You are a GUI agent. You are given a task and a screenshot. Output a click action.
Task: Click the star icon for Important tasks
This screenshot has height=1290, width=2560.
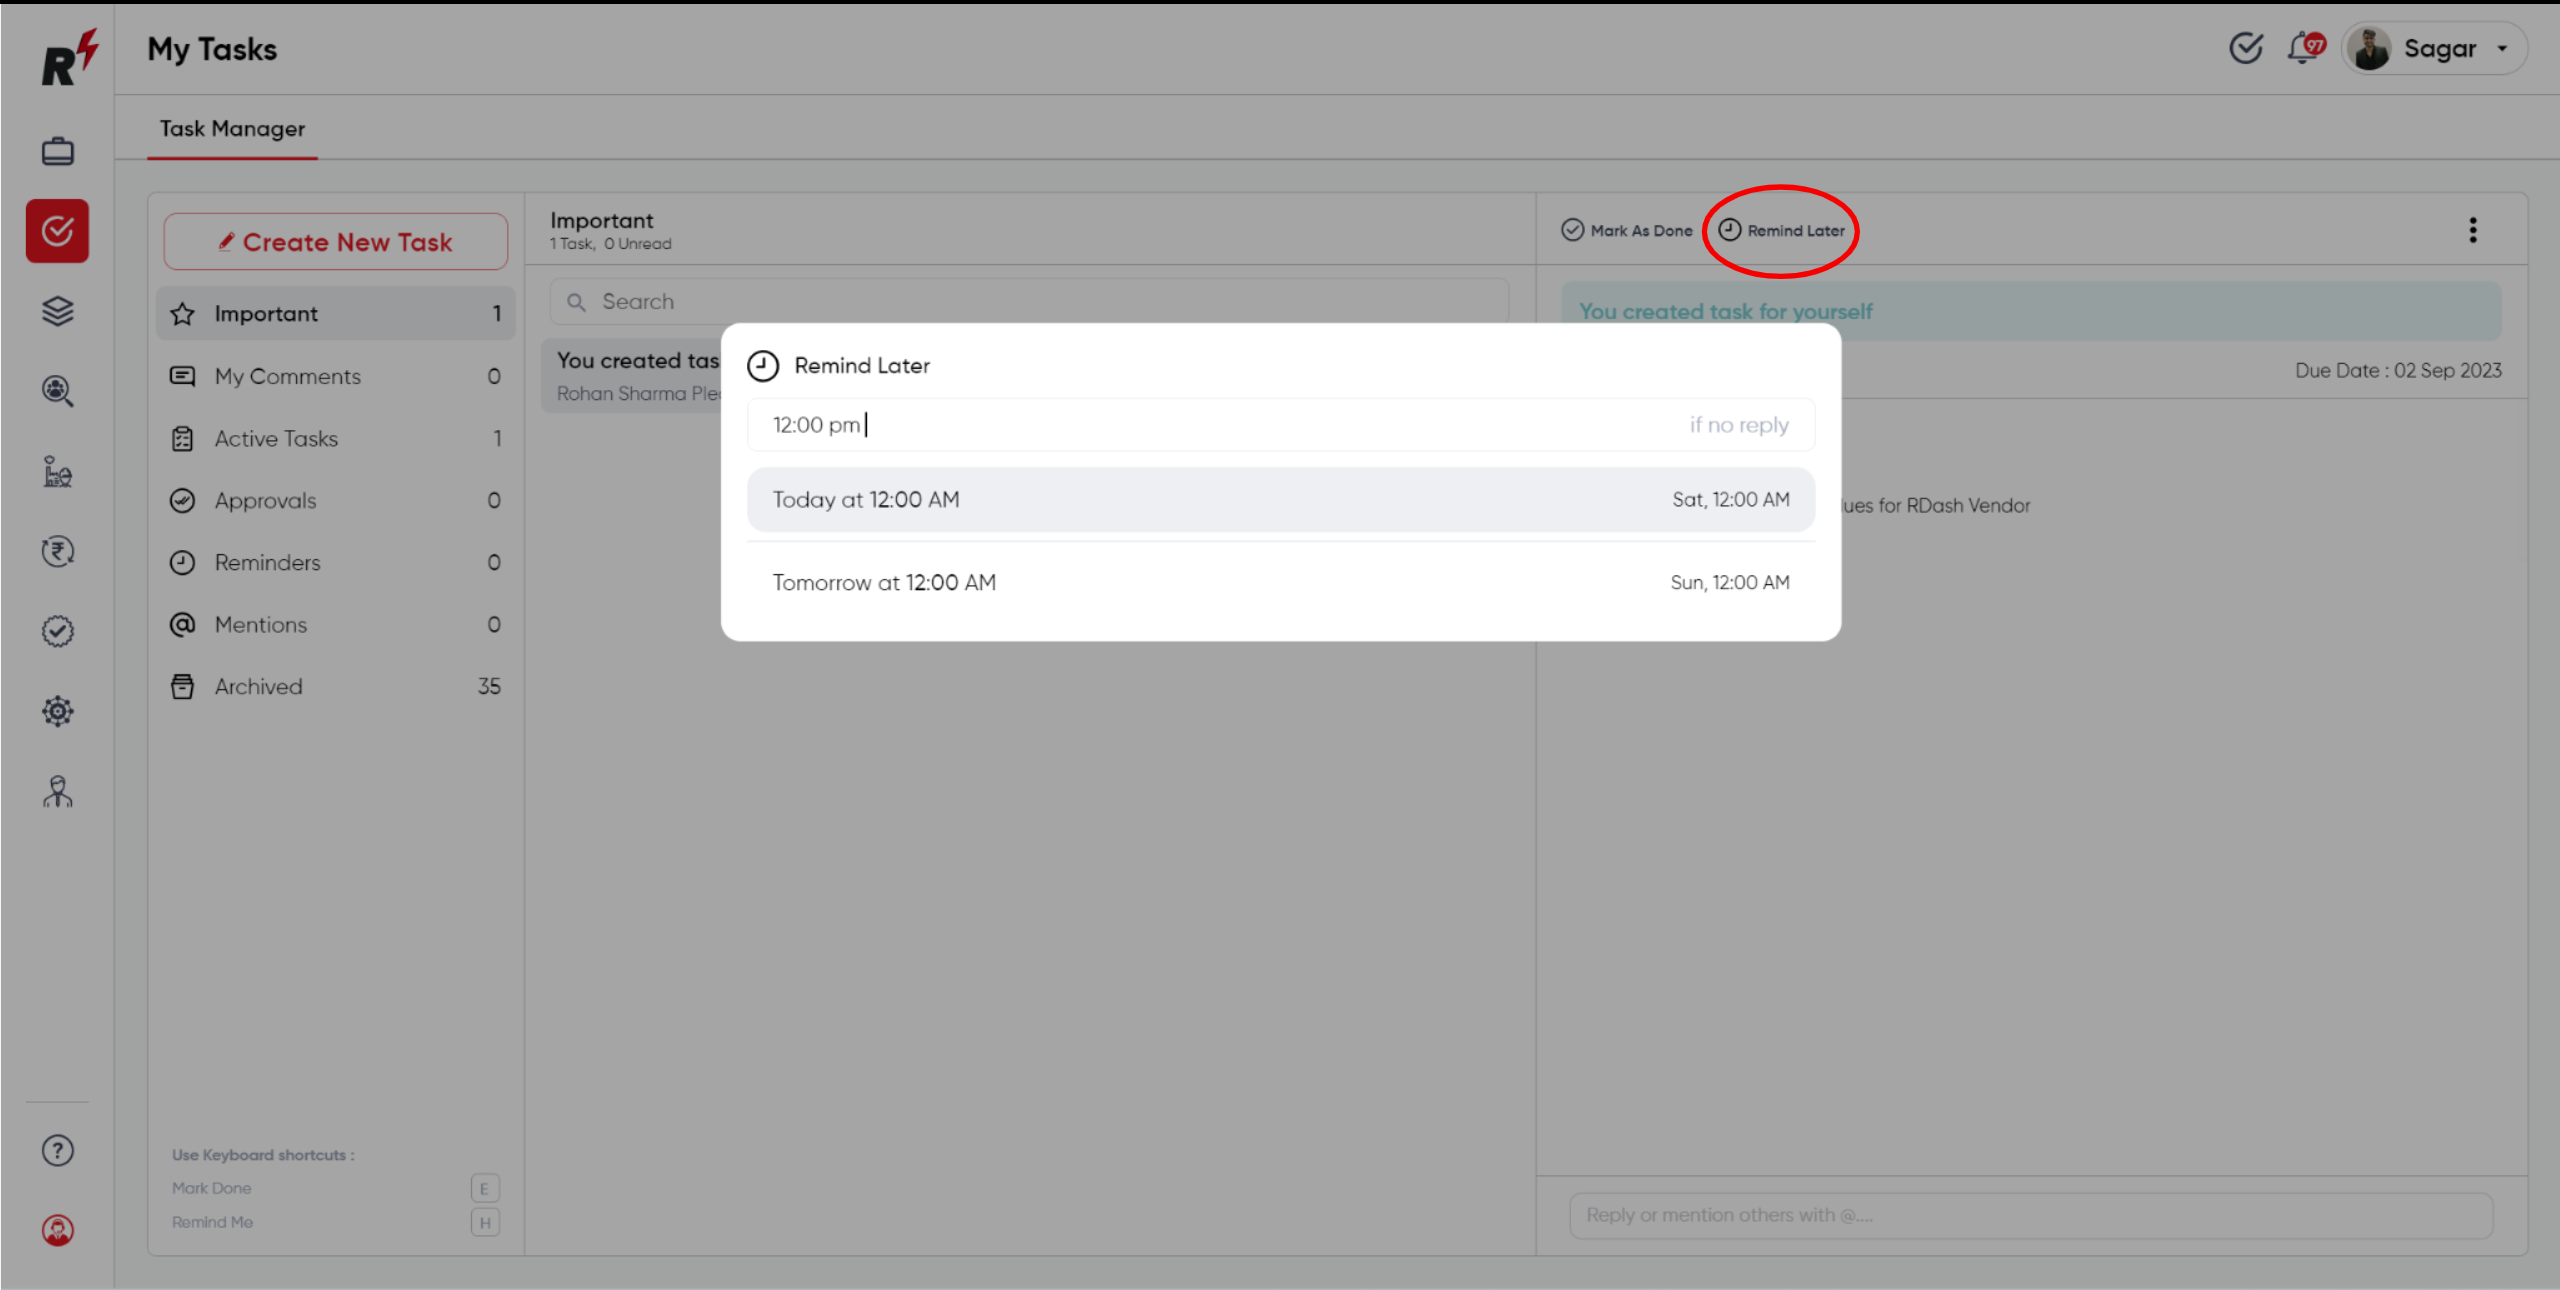(183, 314)
